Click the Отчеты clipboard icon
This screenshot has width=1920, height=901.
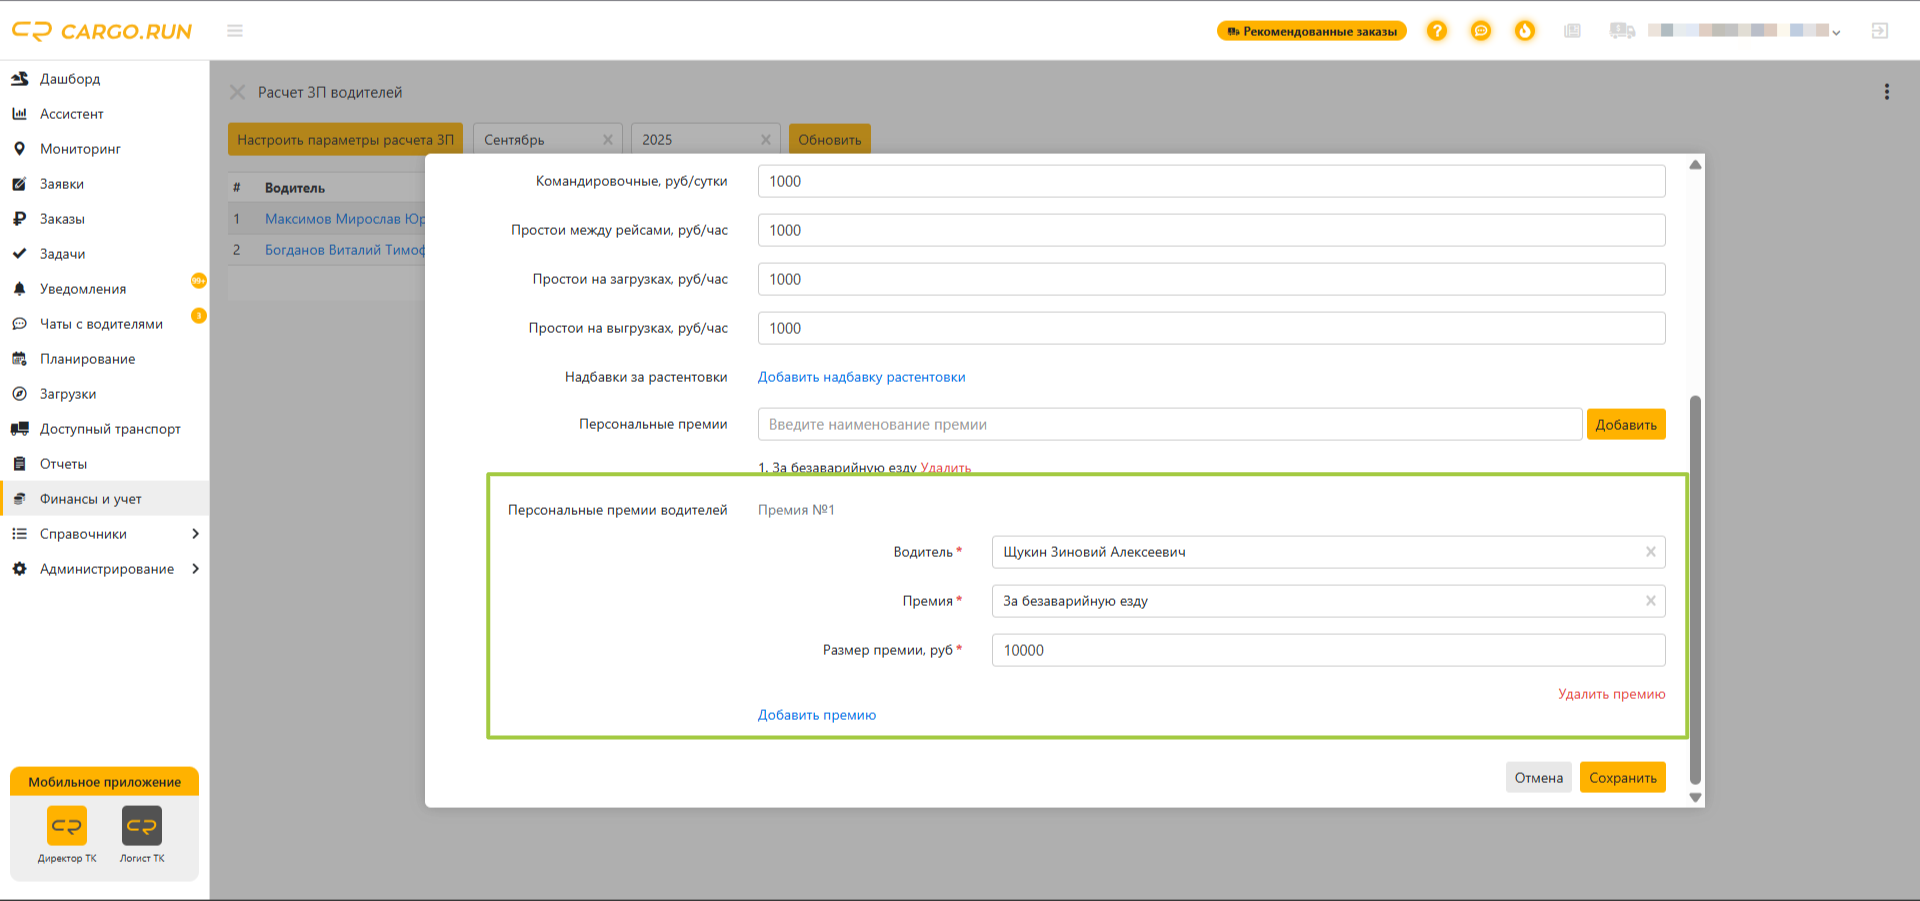click(x=19, y=464)
